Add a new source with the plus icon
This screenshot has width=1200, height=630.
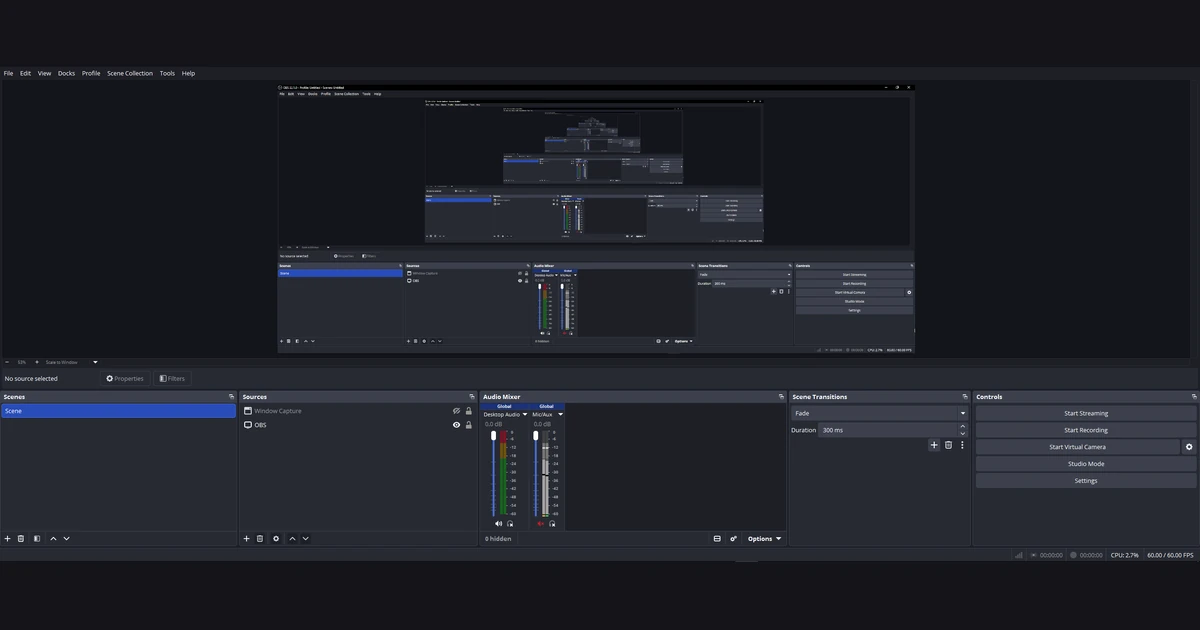tap(247, 538)
